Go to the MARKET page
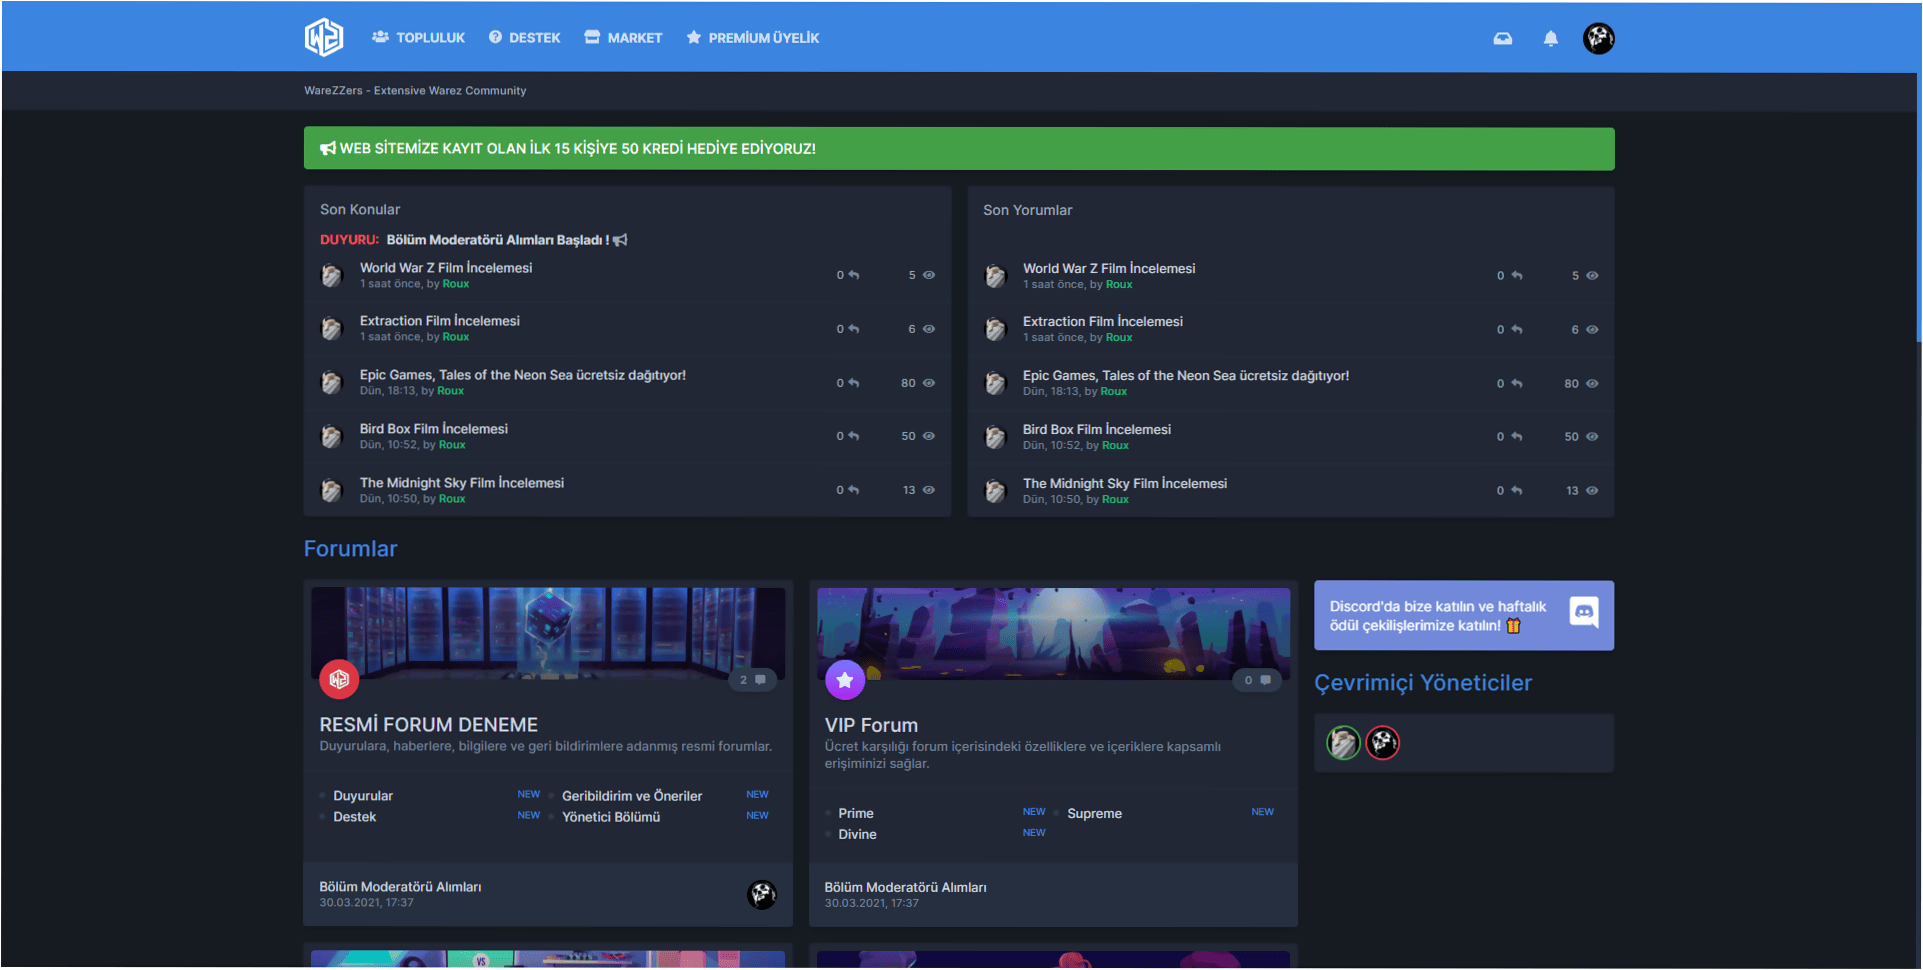 tap(624, 38)
